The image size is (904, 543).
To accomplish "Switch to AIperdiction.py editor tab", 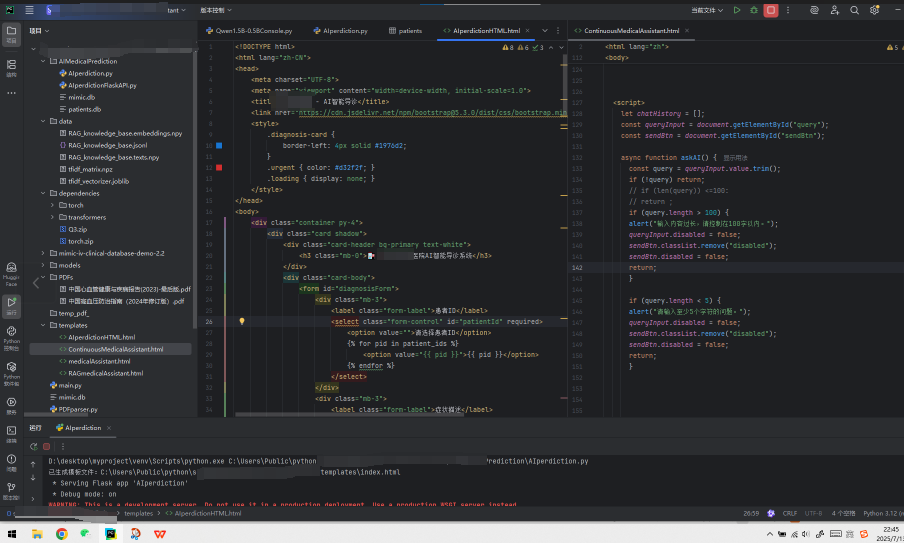I will point(341,31).
